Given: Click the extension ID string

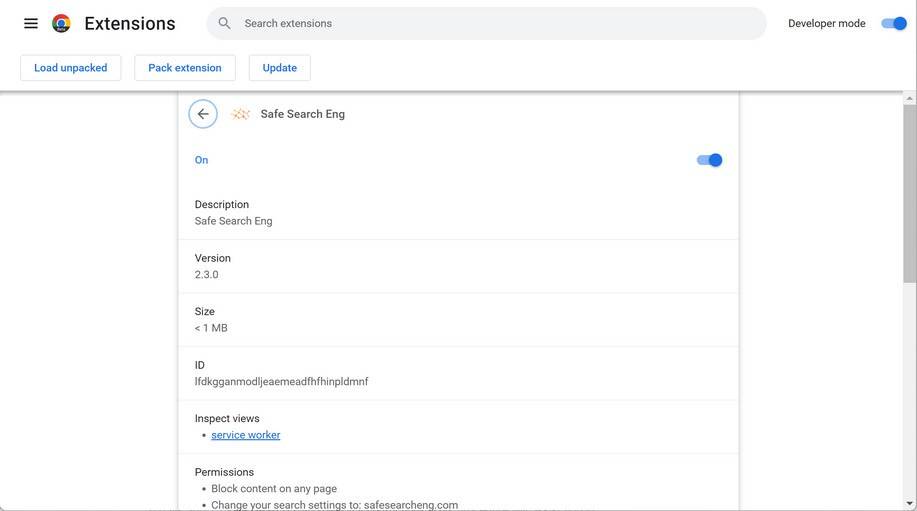Looking at the screenshot, I should coord(281,381).
